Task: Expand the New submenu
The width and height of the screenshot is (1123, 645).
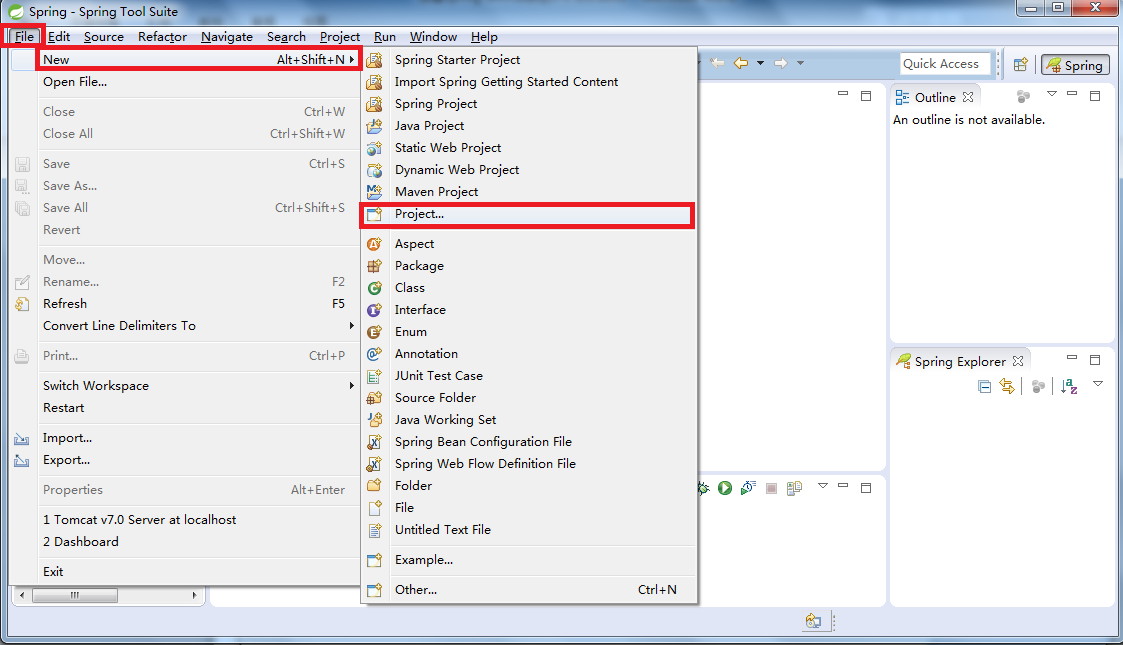Action: 185,59
